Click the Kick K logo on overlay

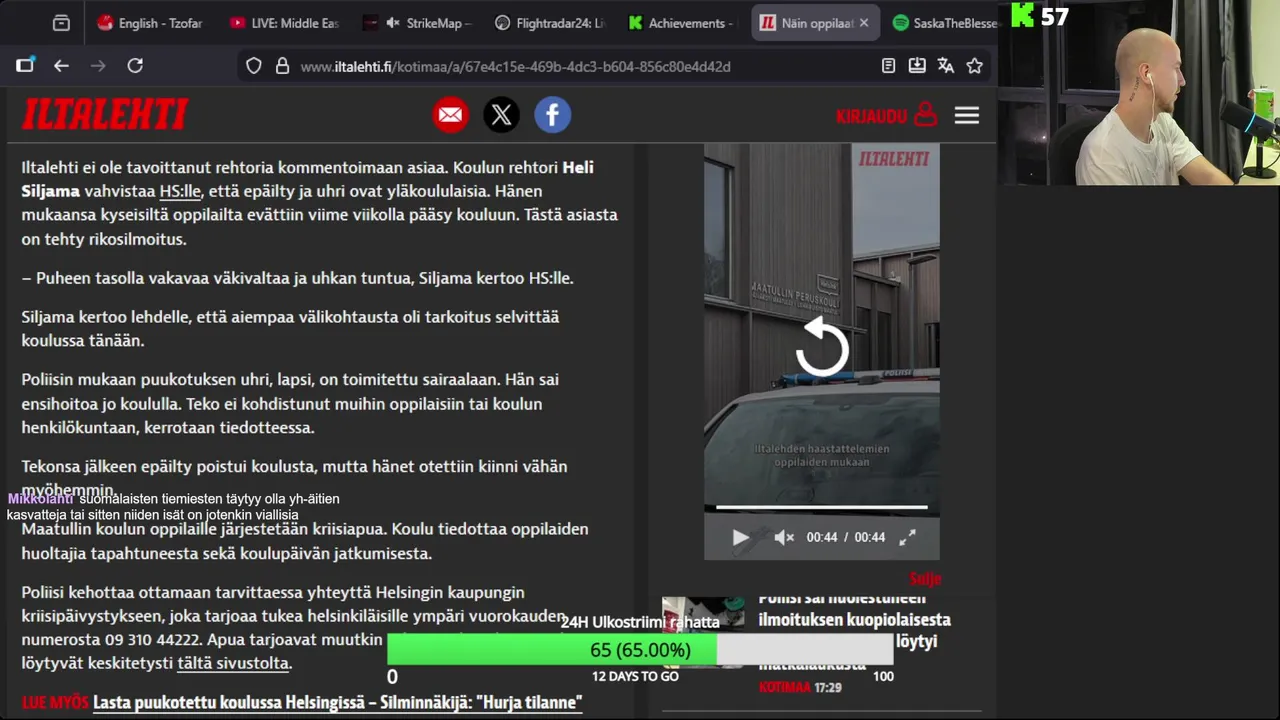(x=1023, y=15)
